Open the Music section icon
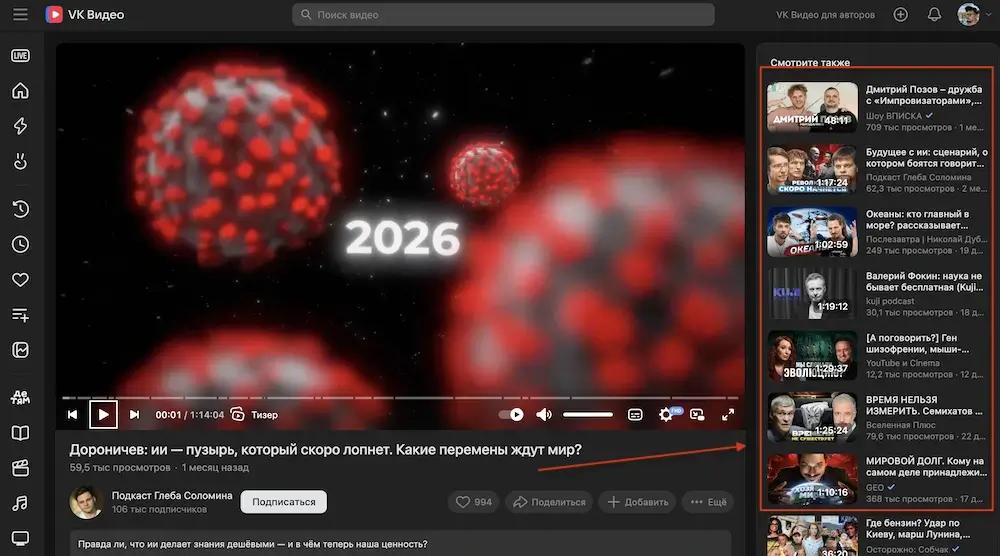 tap(20, 503)
